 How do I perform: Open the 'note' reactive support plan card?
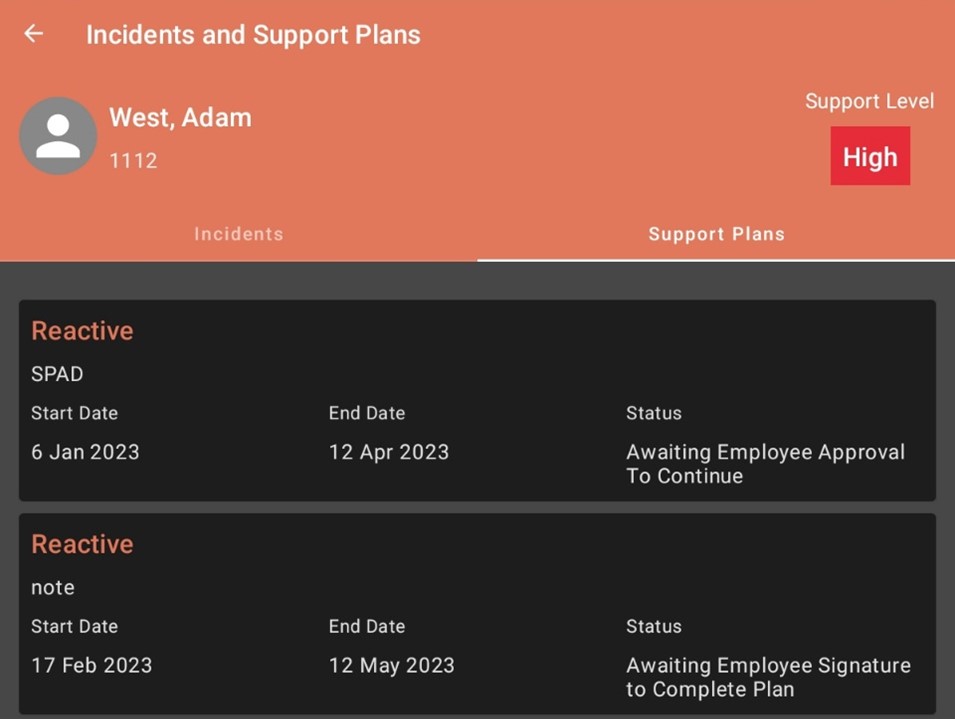coord(478,614)
